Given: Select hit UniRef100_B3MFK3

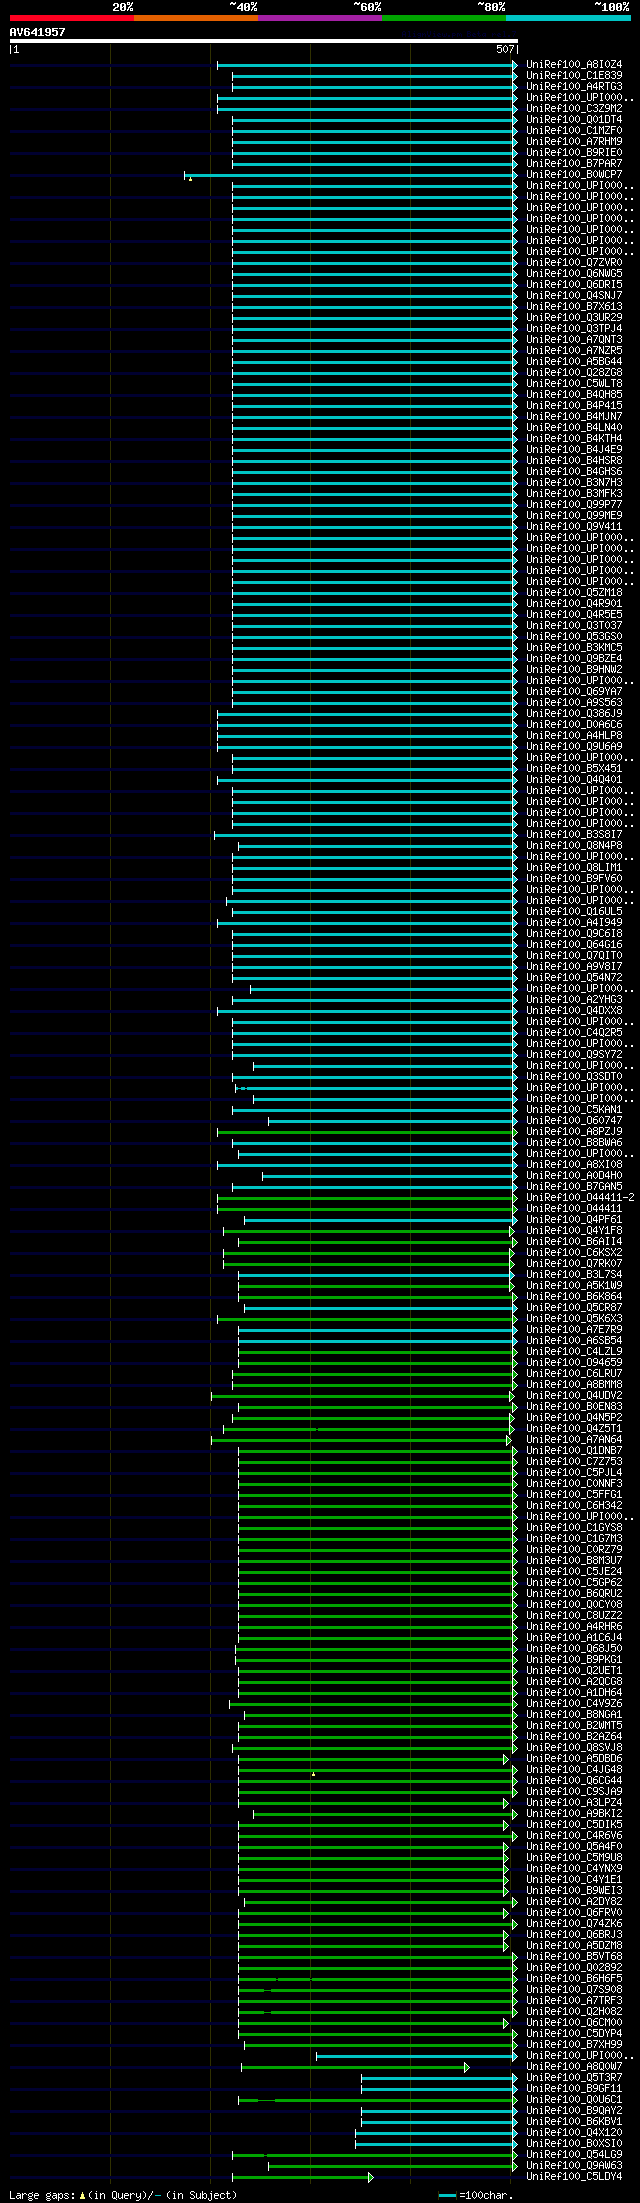Looking at the screenshot, I should coord(574,494).
